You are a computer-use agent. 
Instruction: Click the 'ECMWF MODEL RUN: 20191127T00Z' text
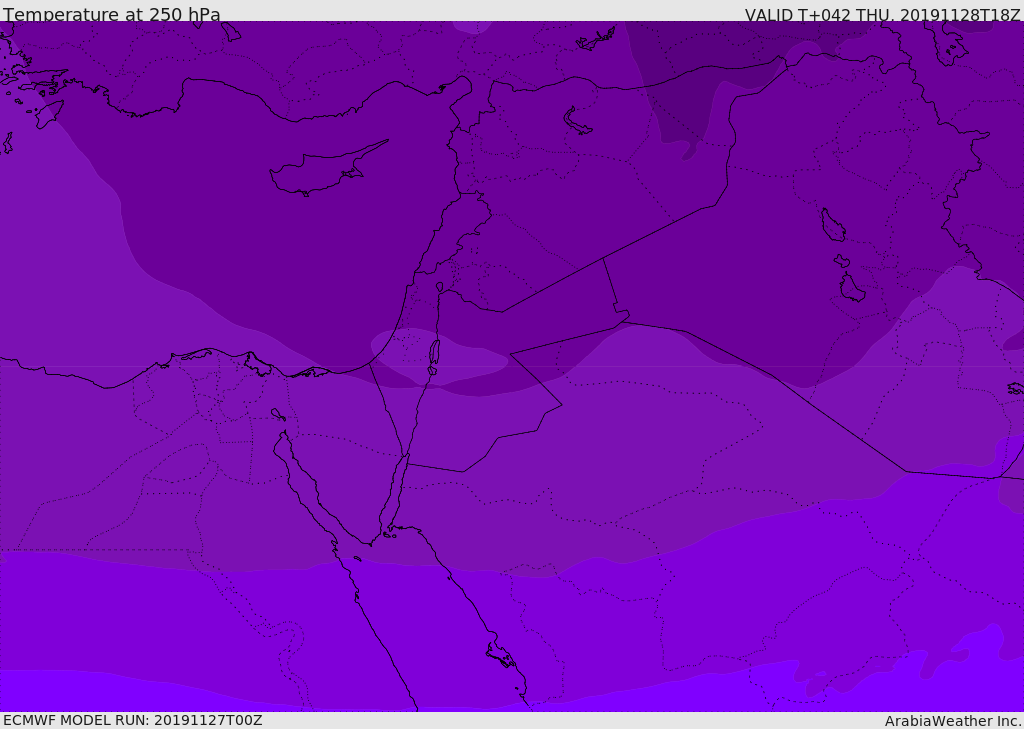coord(133,720)
